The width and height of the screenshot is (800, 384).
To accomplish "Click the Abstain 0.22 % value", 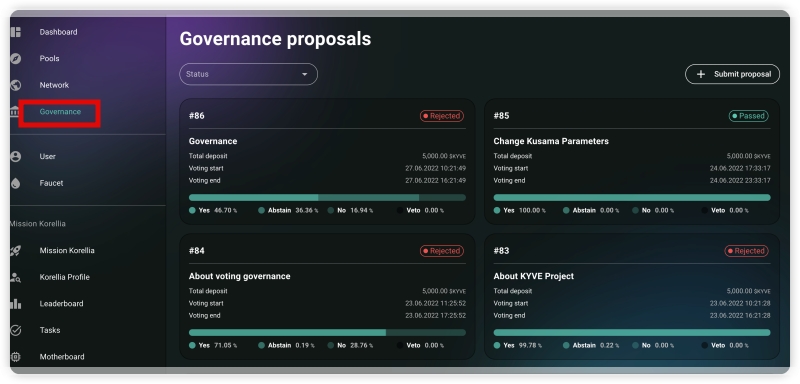I will [x=610, y=346].
